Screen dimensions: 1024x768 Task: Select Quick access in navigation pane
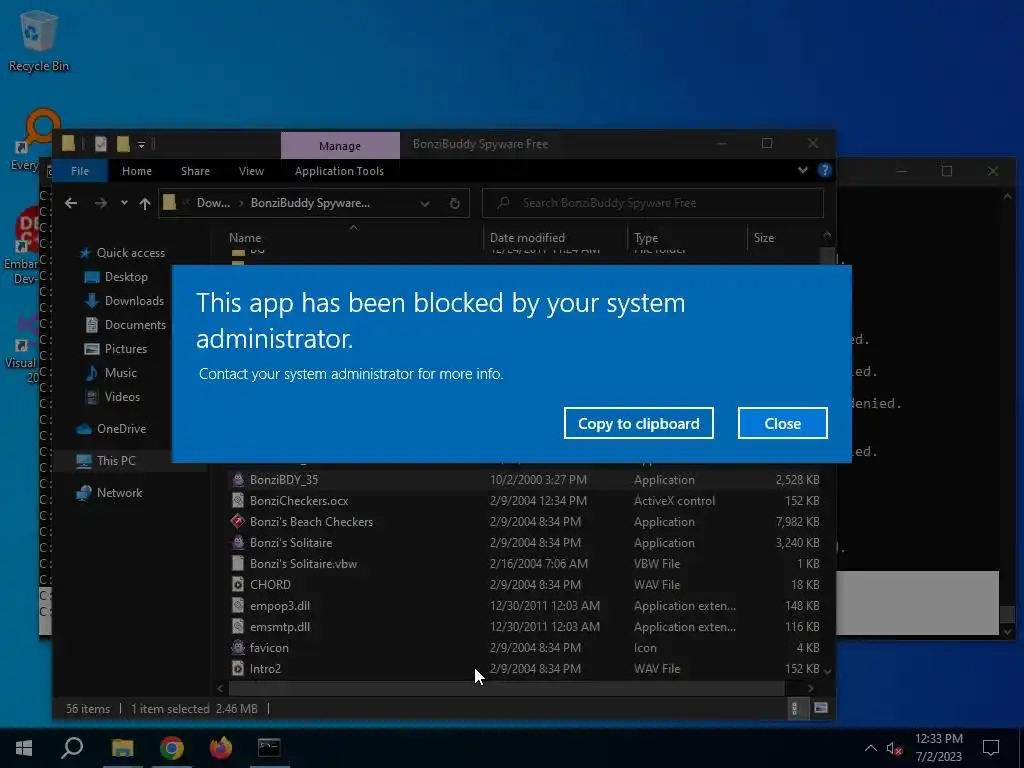pos(131,253)
